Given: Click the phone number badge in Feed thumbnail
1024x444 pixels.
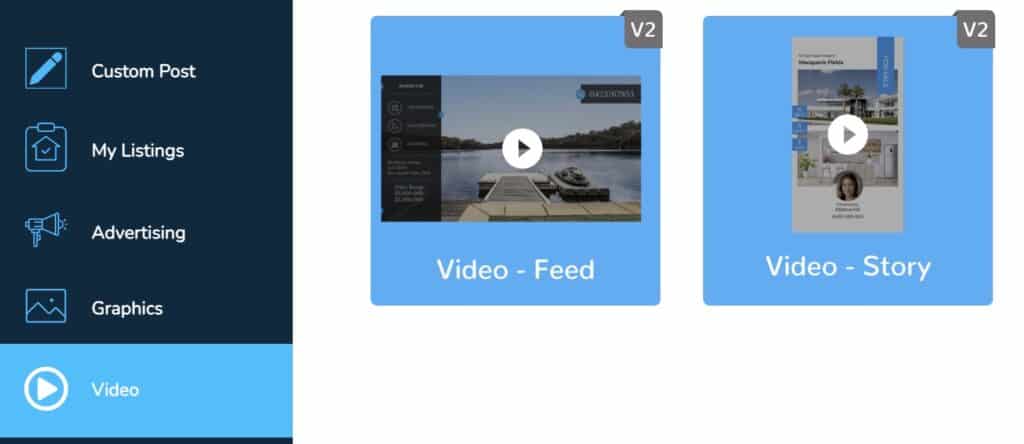Looking at the screenshot, I should tap(611, 94).
